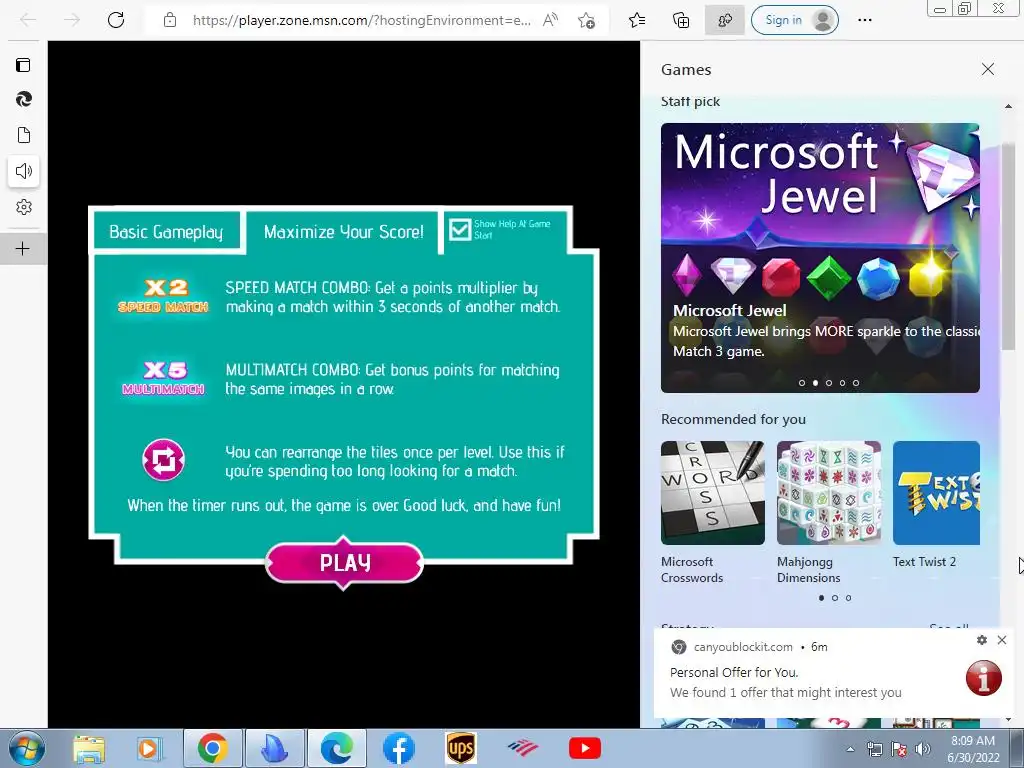Screen dimensions: 1024x768
Task: Close the Games side panel
Action: point(987,69)
